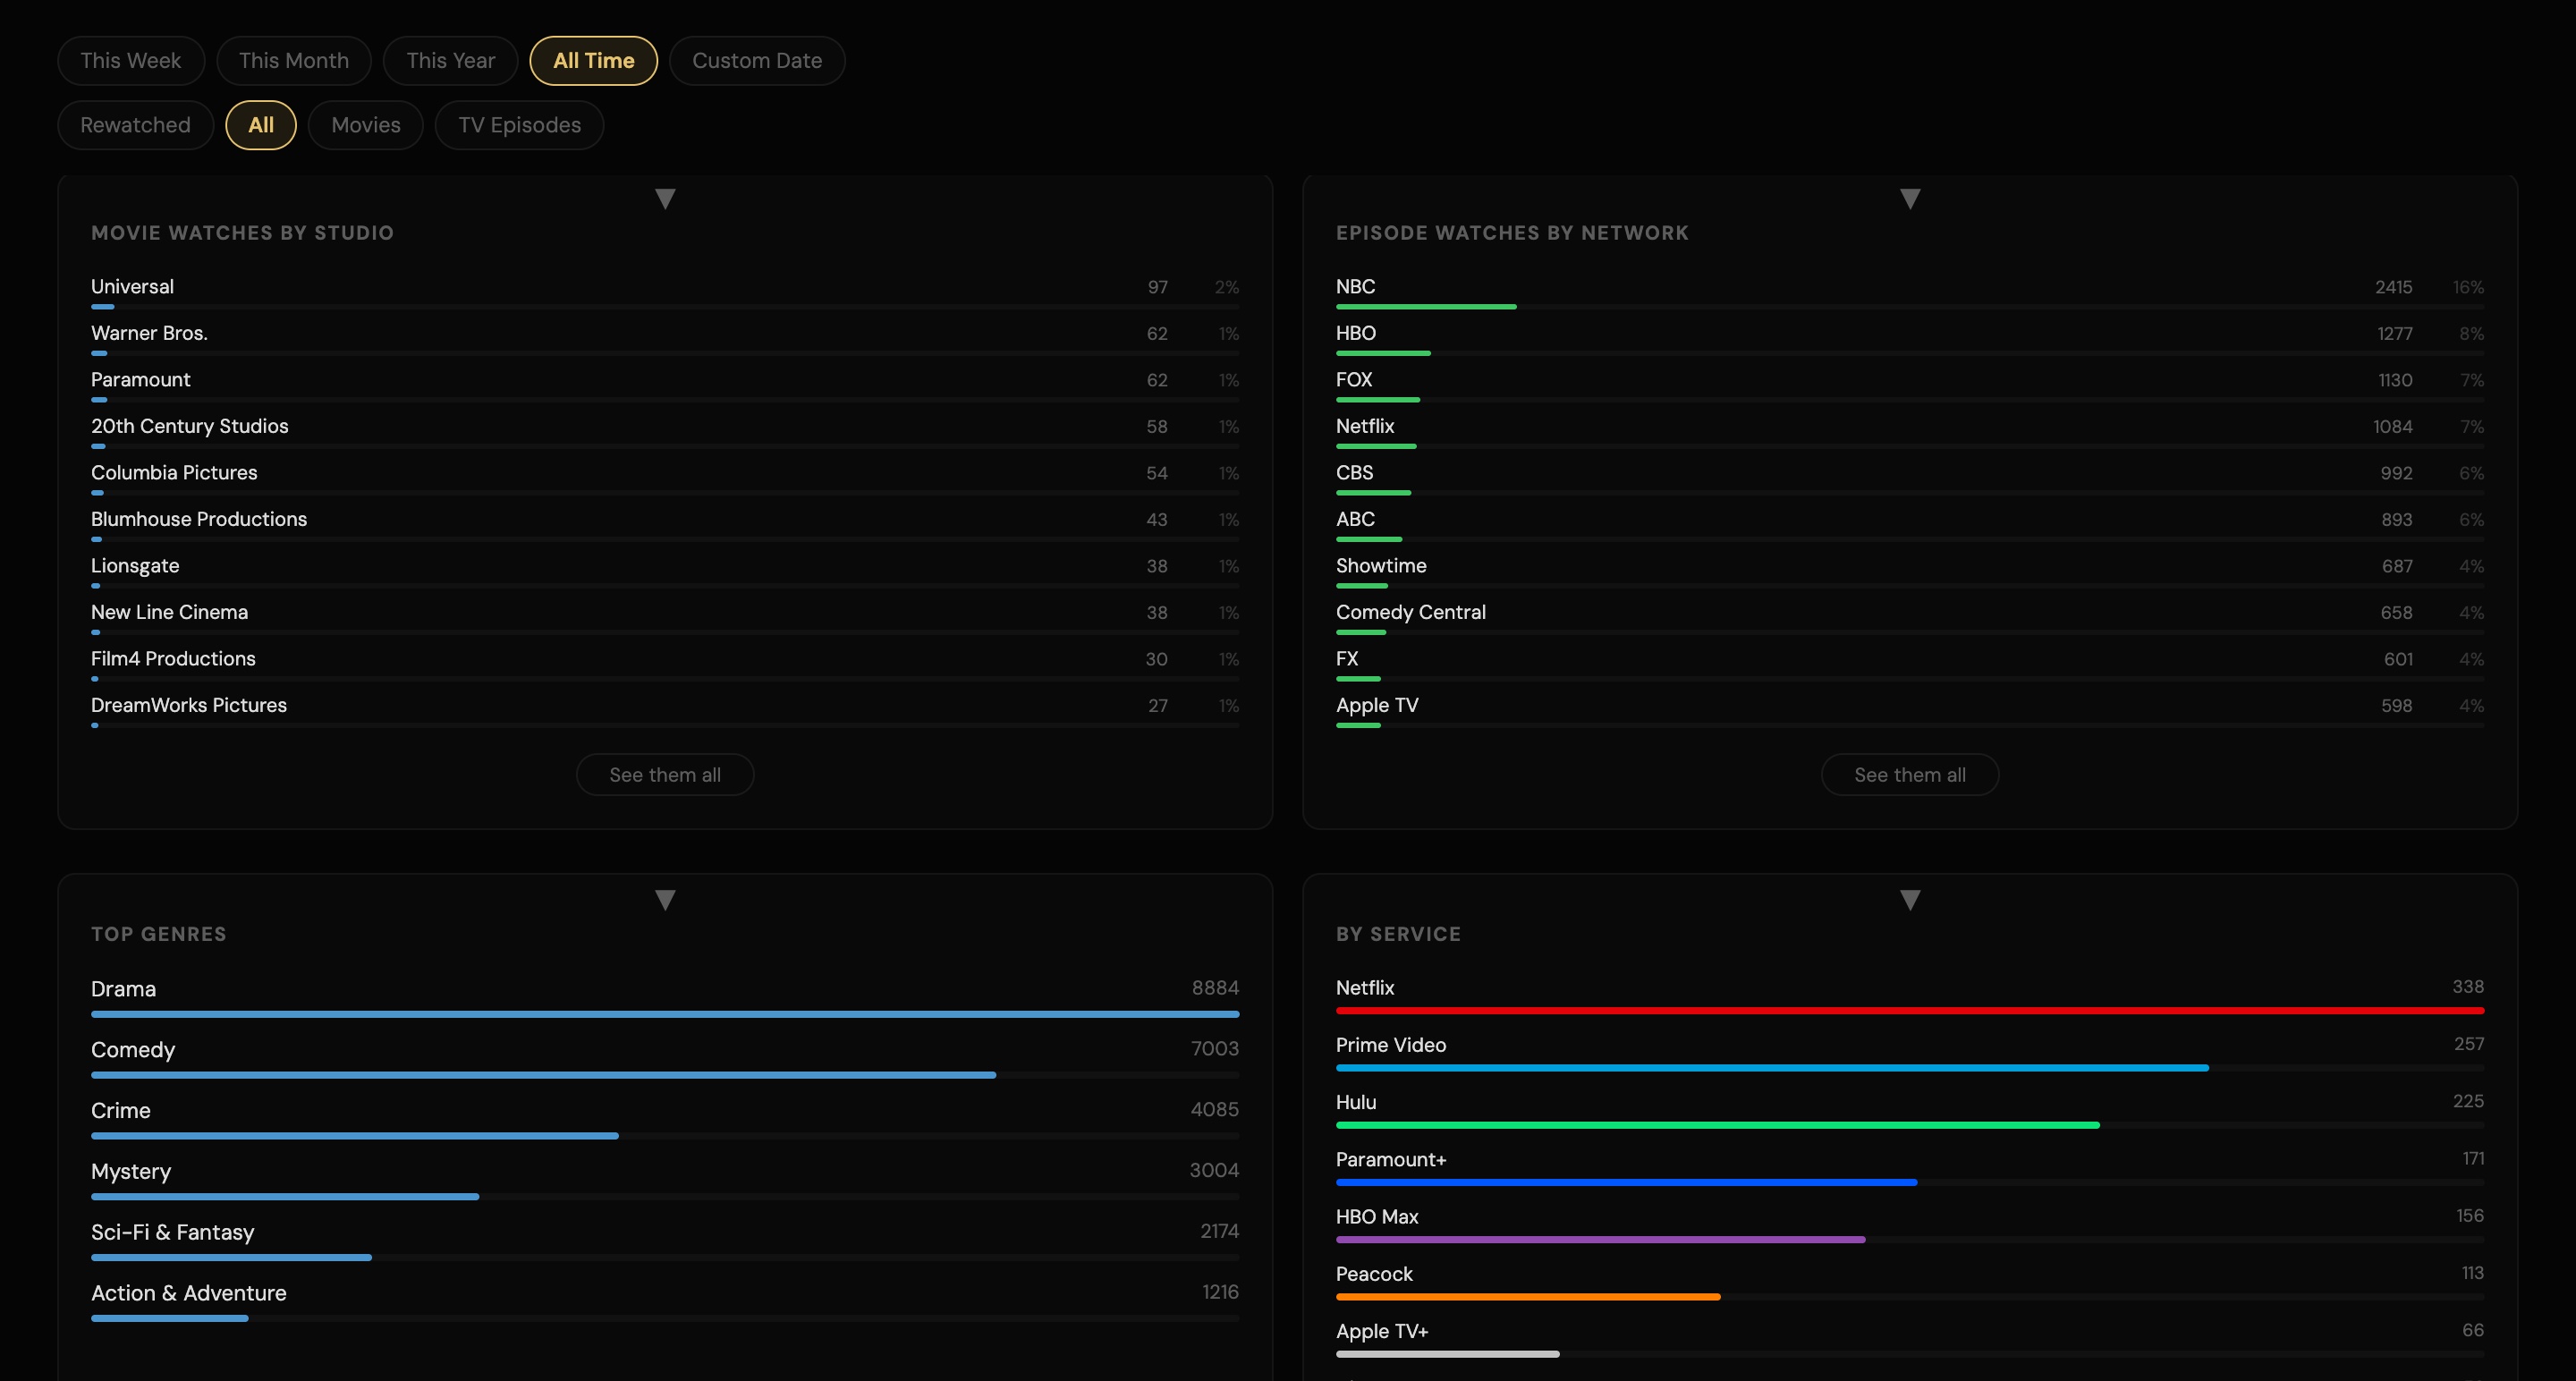Click the Film4 Productions studio row
The height and width of the screenshot is (1381, 2576).
665,663
